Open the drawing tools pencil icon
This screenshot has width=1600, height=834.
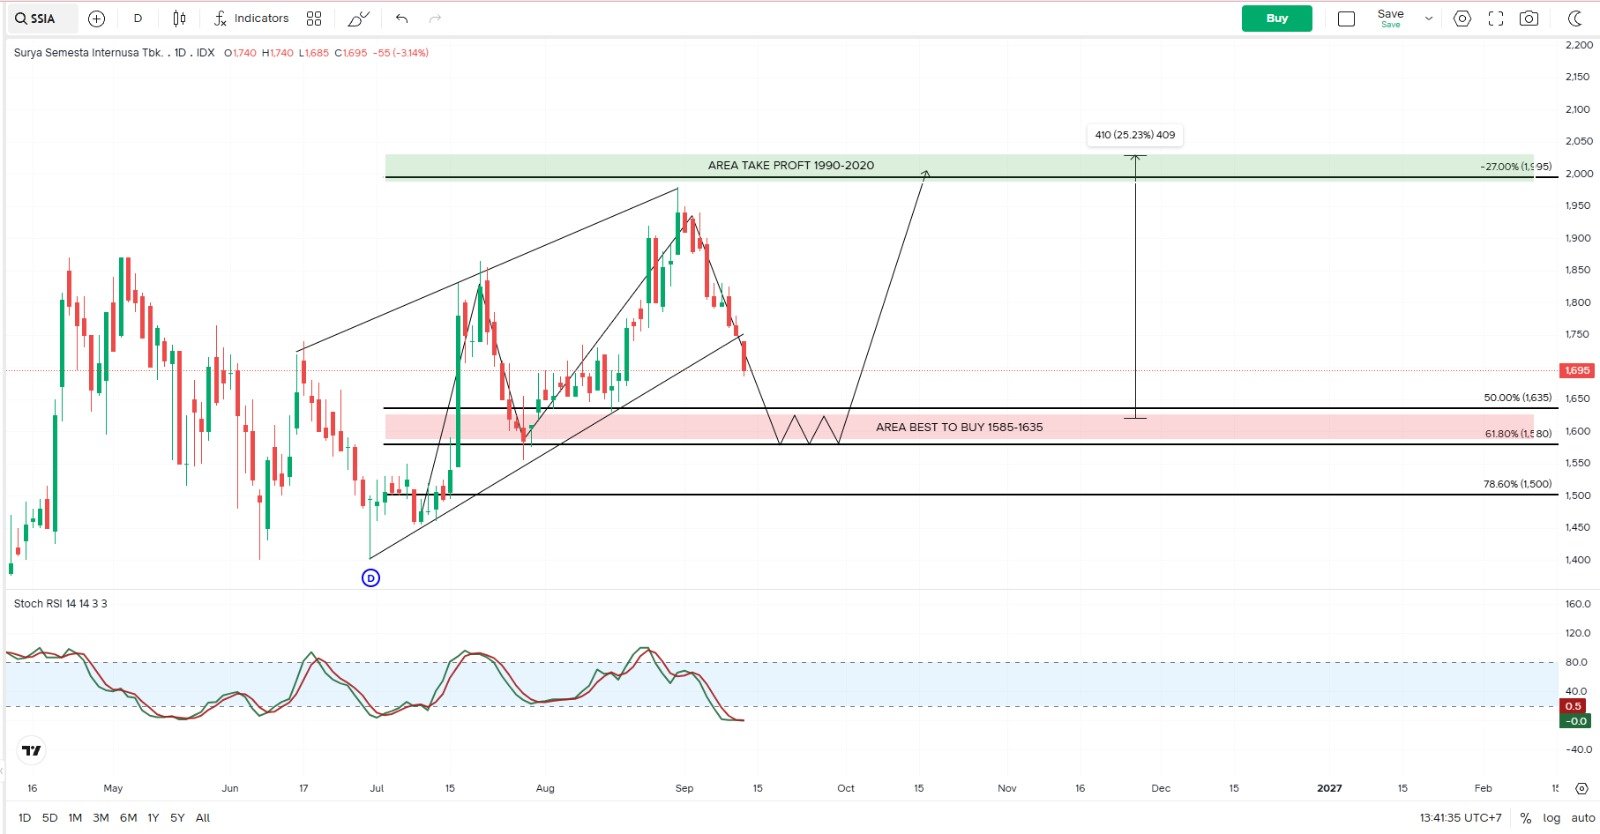click(x=358, y=18)
